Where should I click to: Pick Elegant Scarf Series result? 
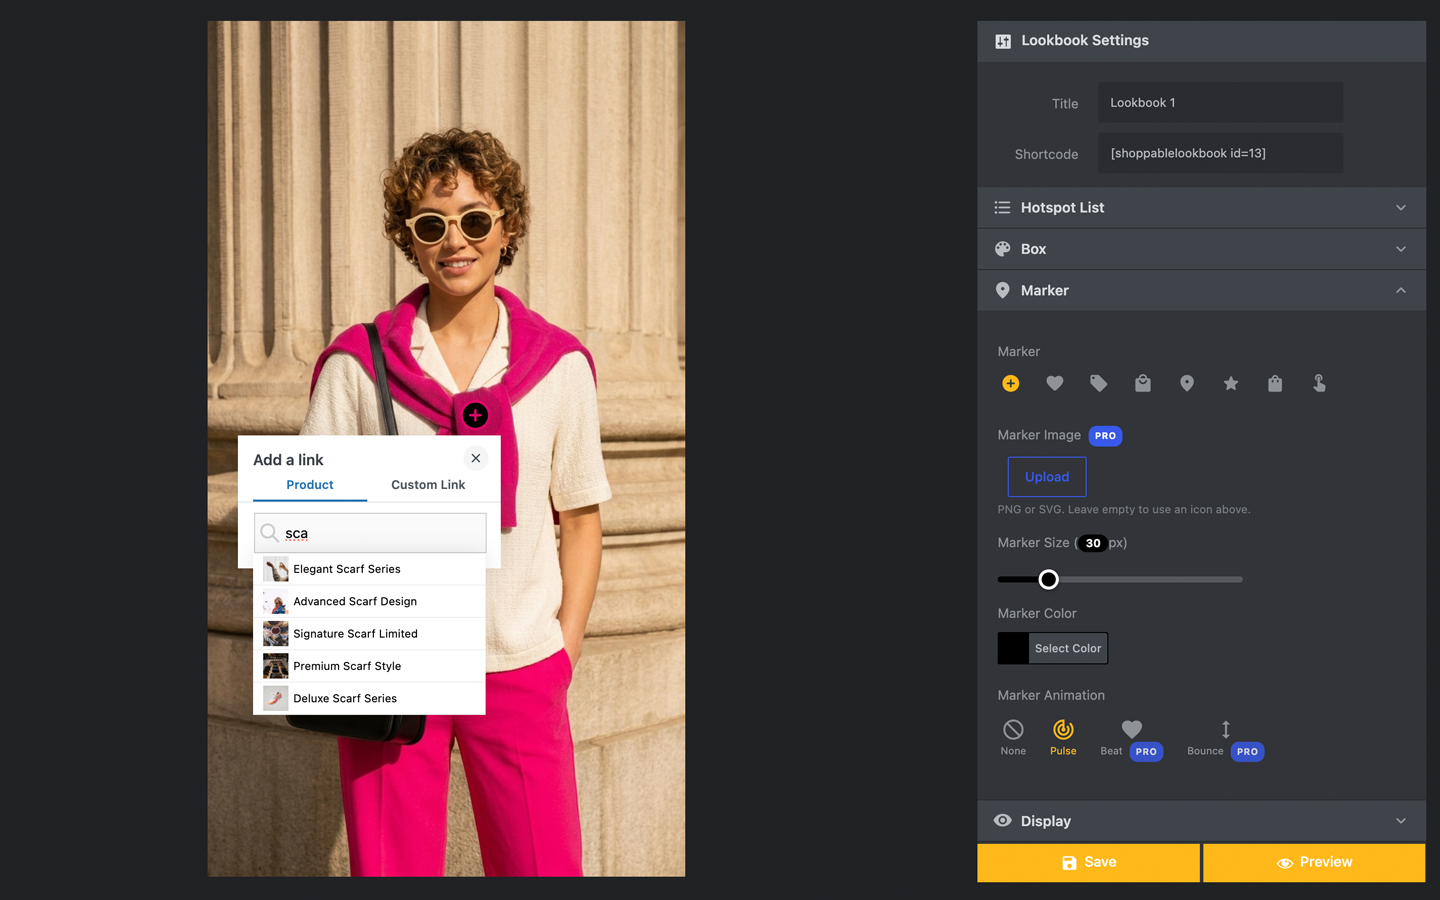[369, 569]
